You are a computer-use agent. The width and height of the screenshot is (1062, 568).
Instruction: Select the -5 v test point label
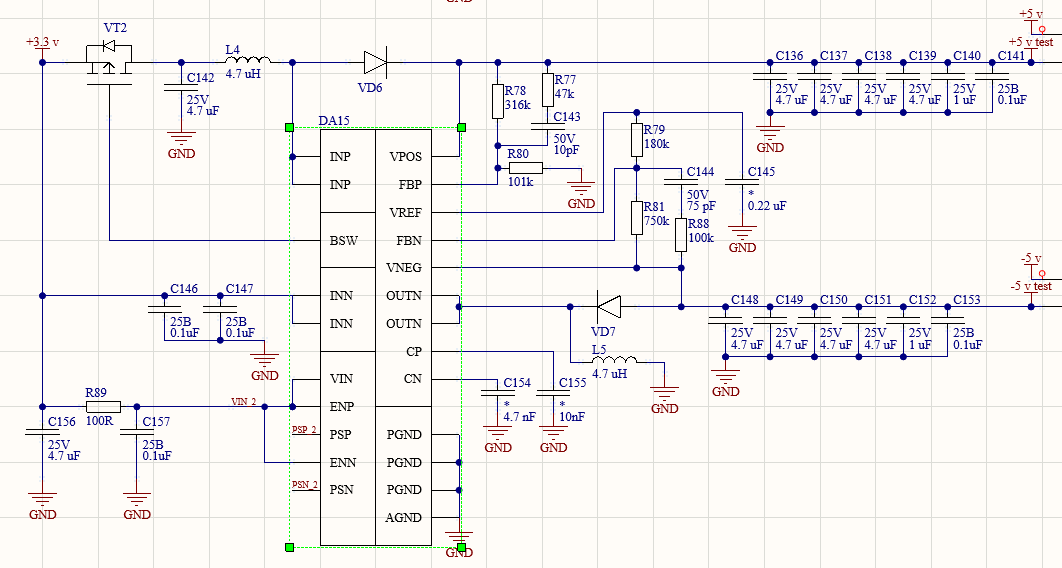(x=1032, y=286)
